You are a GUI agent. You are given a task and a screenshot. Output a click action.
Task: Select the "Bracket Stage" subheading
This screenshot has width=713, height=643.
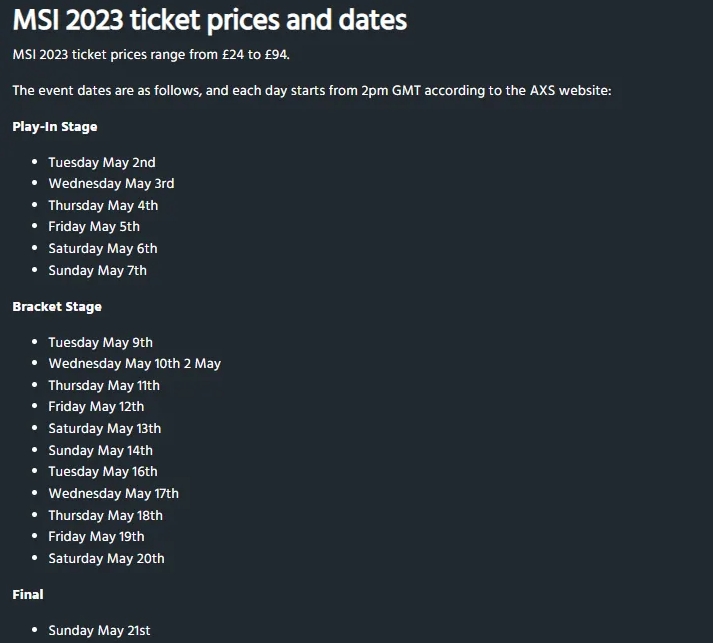pos(57,307)
